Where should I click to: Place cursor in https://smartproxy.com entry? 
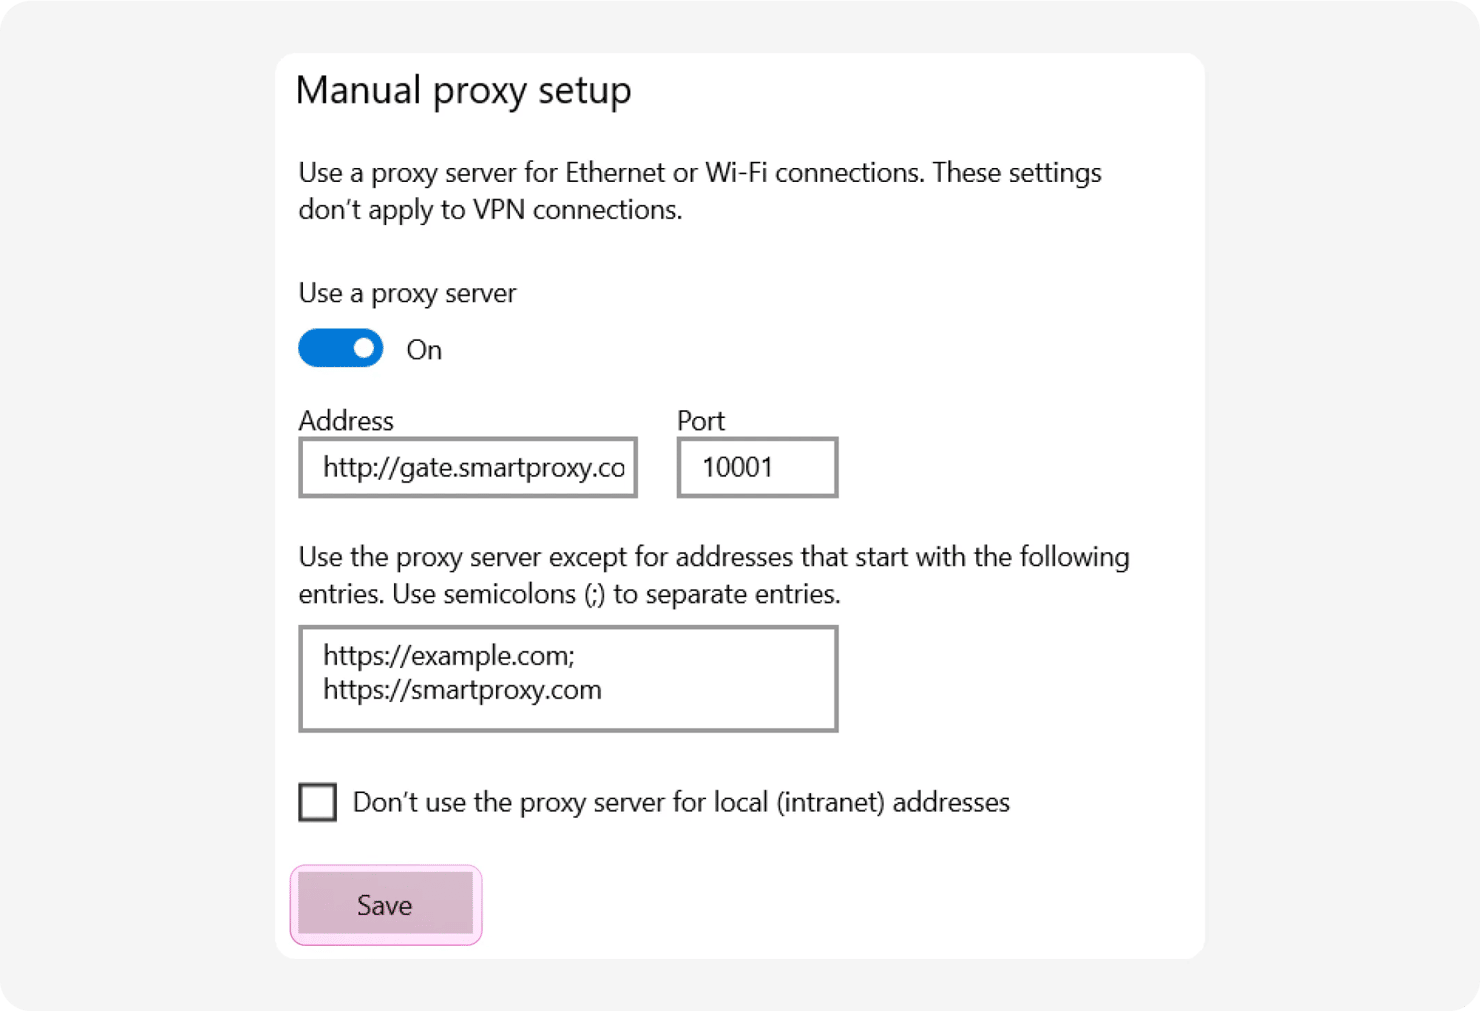(x=462, y=690)
